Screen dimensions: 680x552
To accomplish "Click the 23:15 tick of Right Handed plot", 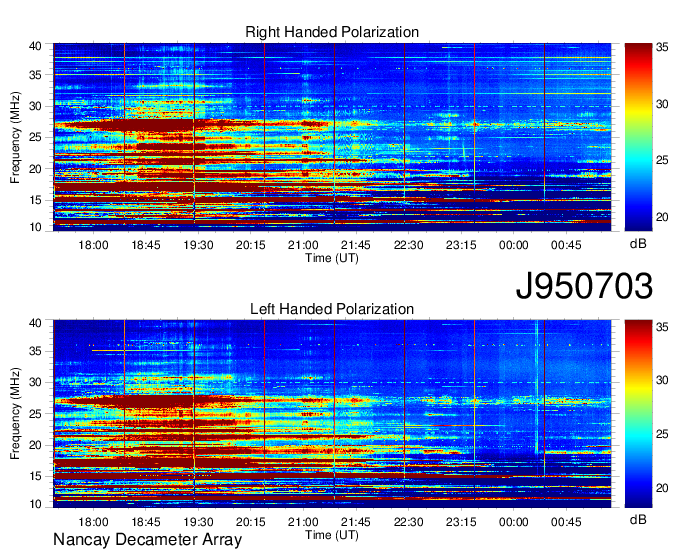I will (x=461, y=245).
